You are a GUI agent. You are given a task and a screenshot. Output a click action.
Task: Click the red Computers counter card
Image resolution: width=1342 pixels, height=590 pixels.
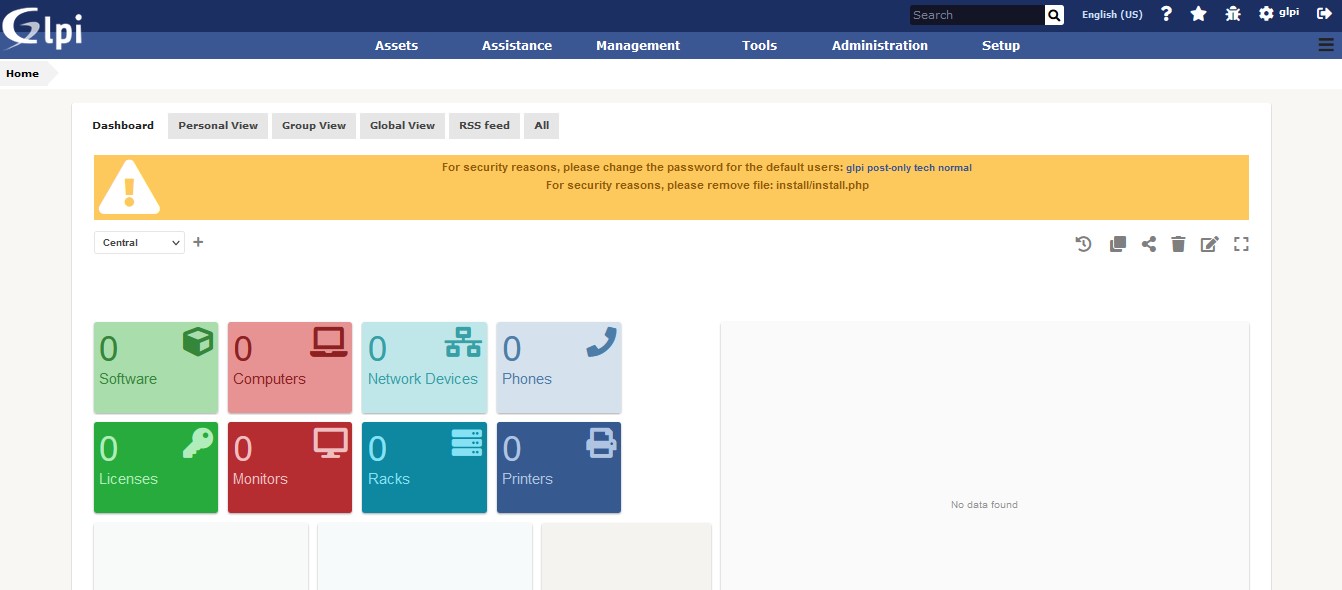(290, 367)
